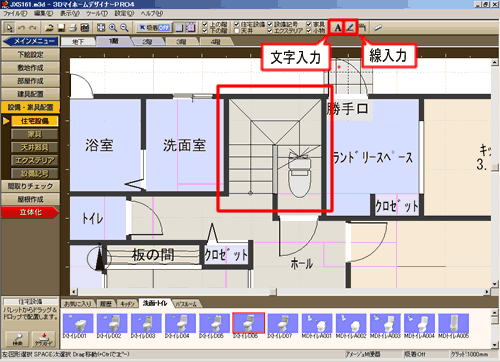Open the お気に入り palette tab

78,304
